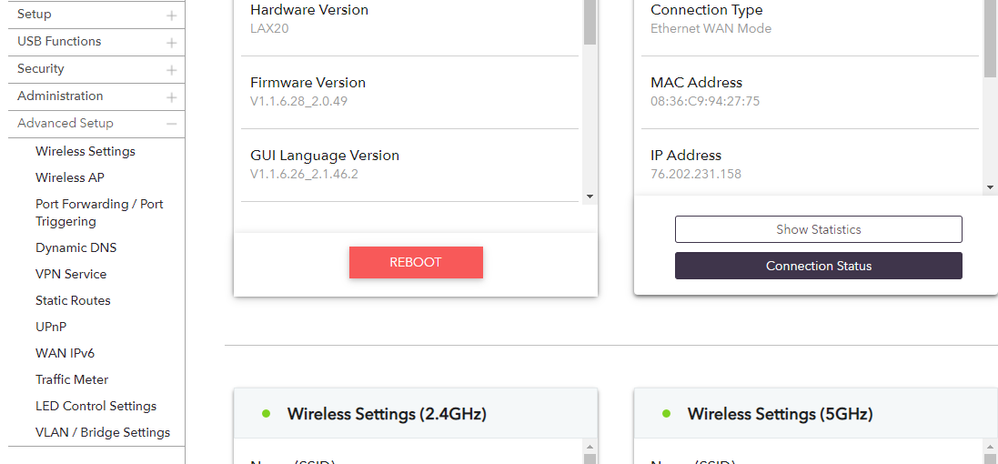Open Traffic Meter page
998x464 pixels.
pyautogui.click(x=72, y=380)
